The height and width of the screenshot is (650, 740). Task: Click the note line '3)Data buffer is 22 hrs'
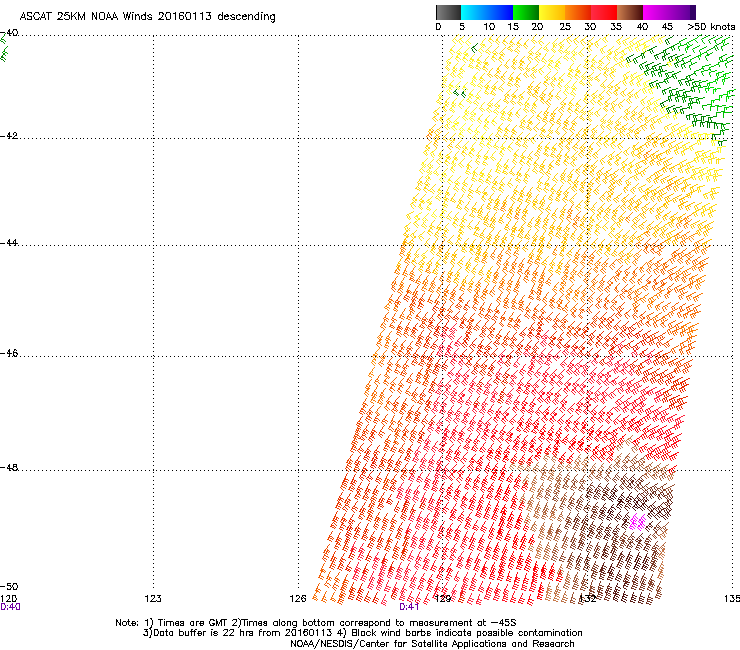pos(362,633)
